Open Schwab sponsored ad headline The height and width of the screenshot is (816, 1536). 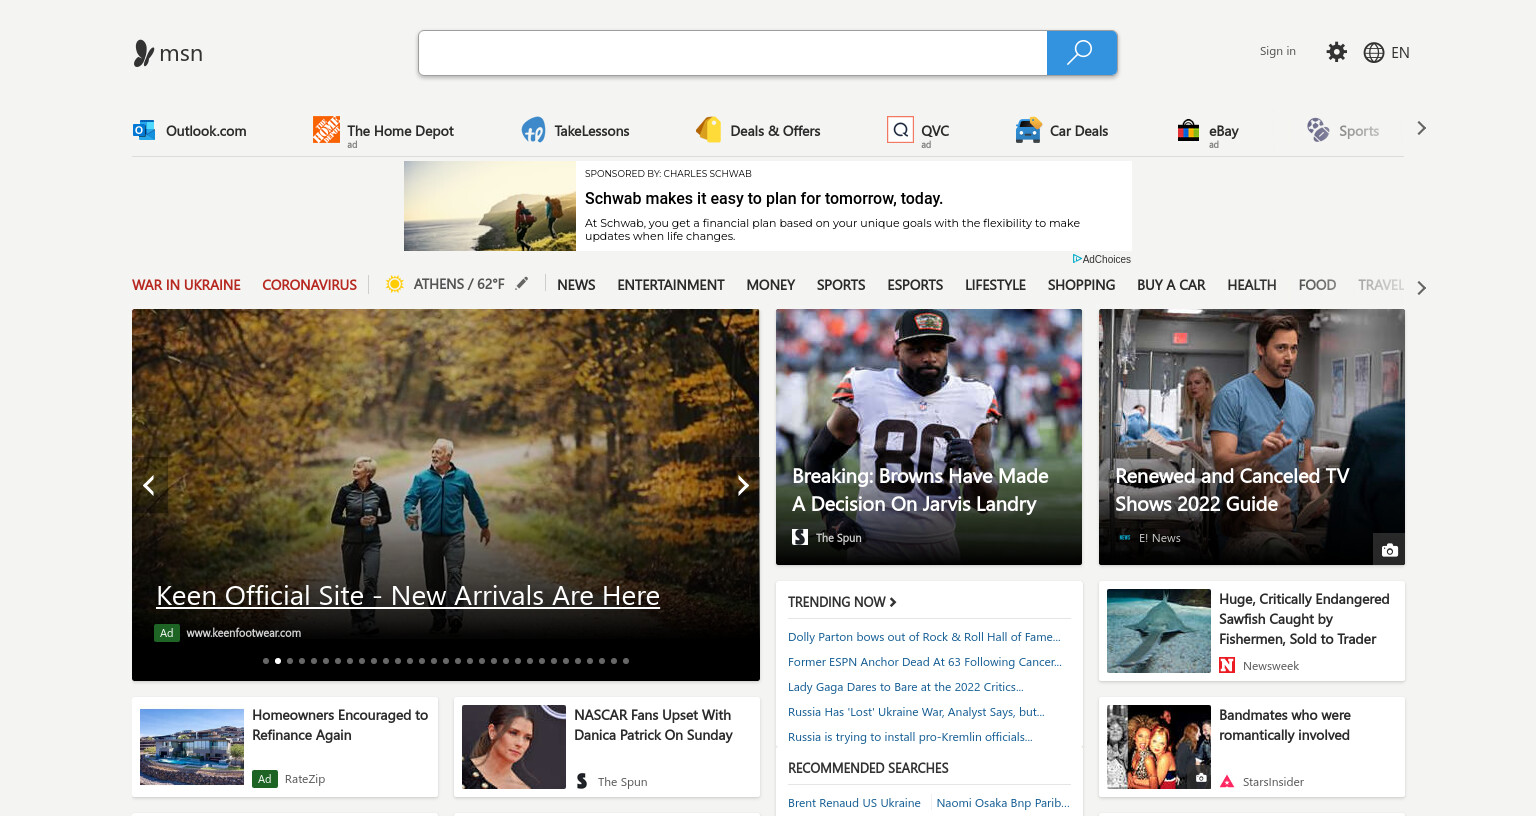[x=764, y=198]
